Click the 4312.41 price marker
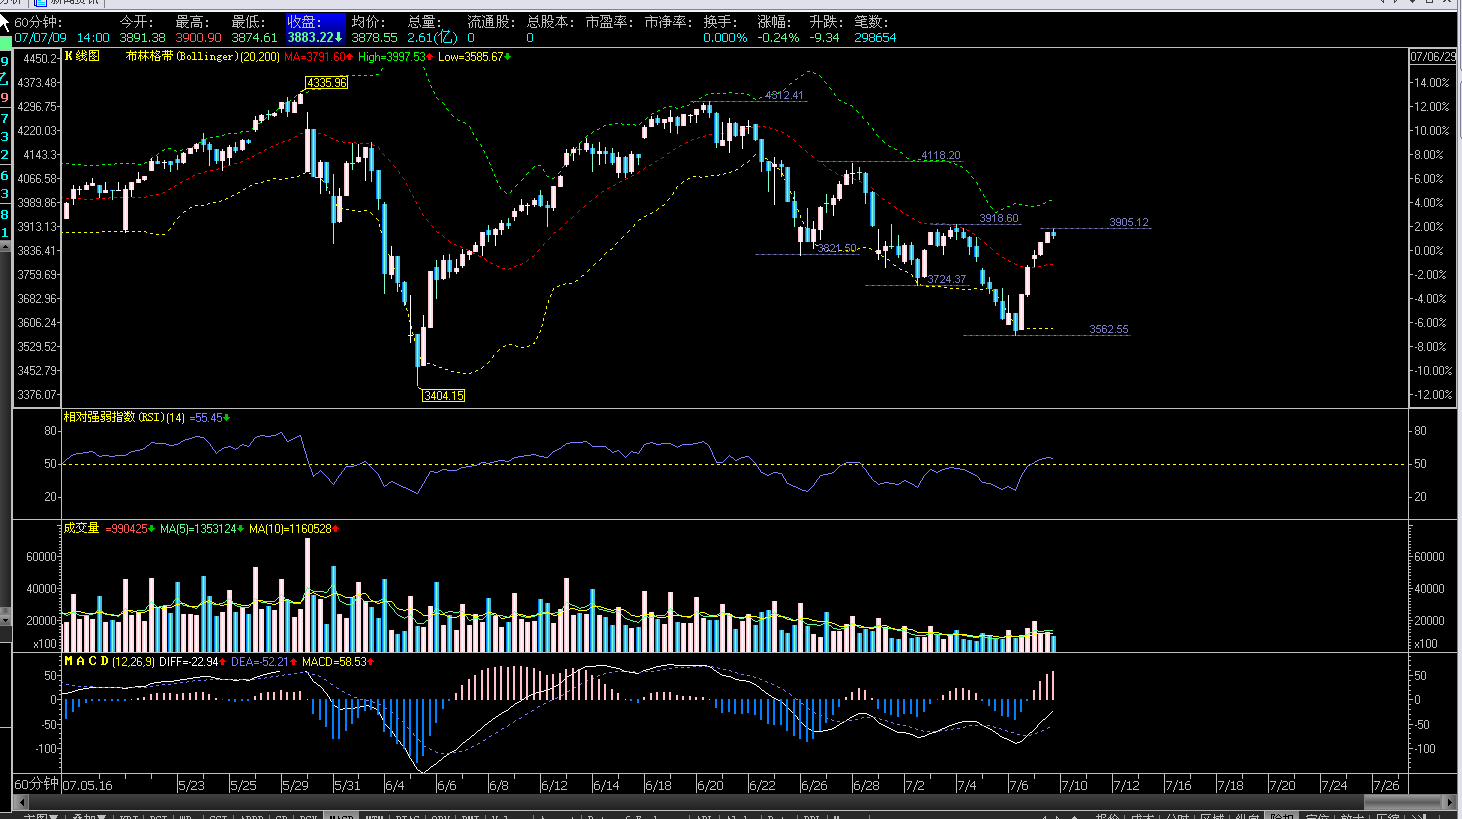The image size is (1462, 819). (x=784, y=96)
